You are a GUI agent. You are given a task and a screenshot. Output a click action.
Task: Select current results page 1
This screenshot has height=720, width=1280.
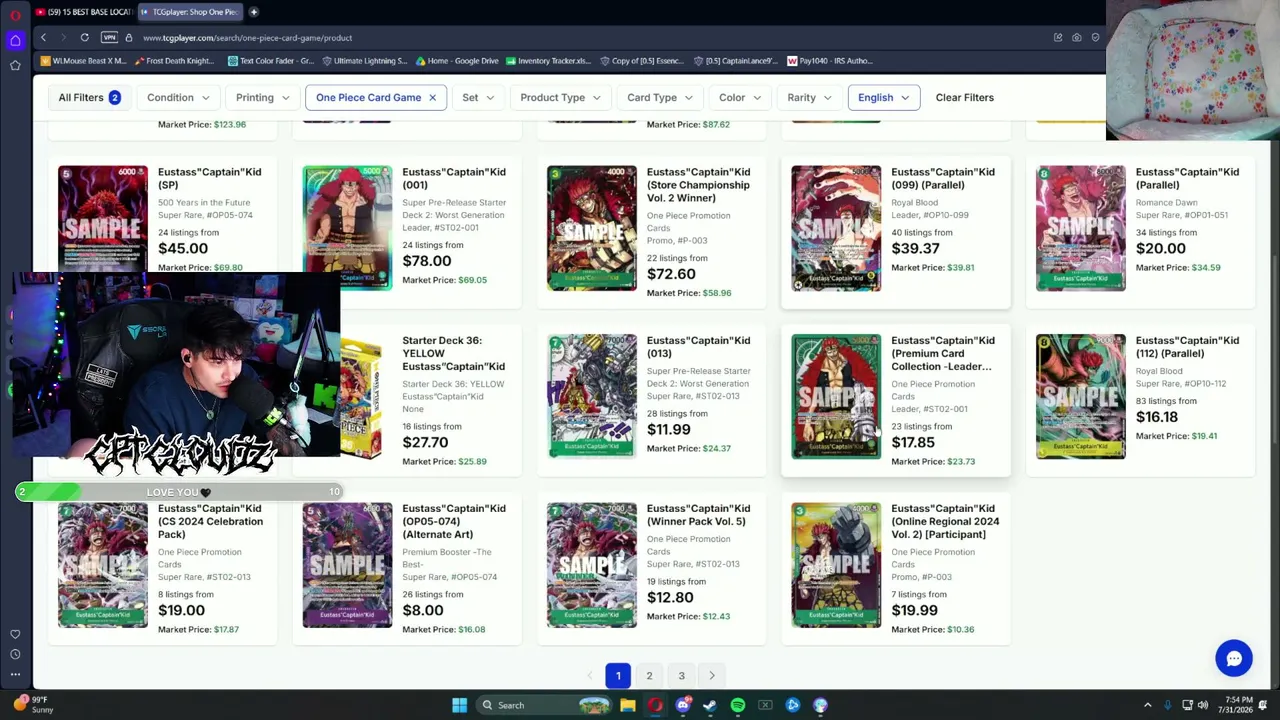pyautogui.click(x=618, y=676)
